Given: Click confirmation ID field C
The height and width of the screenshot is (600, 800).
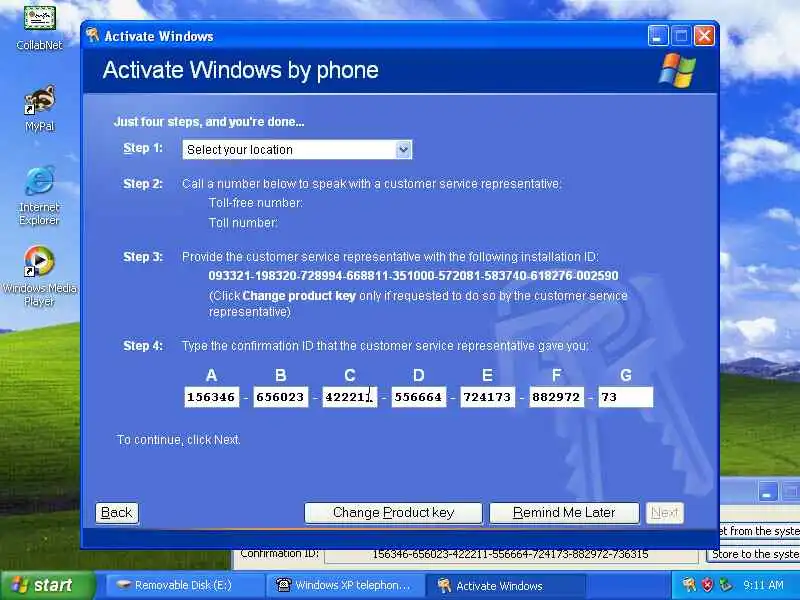Looking at the screenshot, I should (x=349, y=397).
